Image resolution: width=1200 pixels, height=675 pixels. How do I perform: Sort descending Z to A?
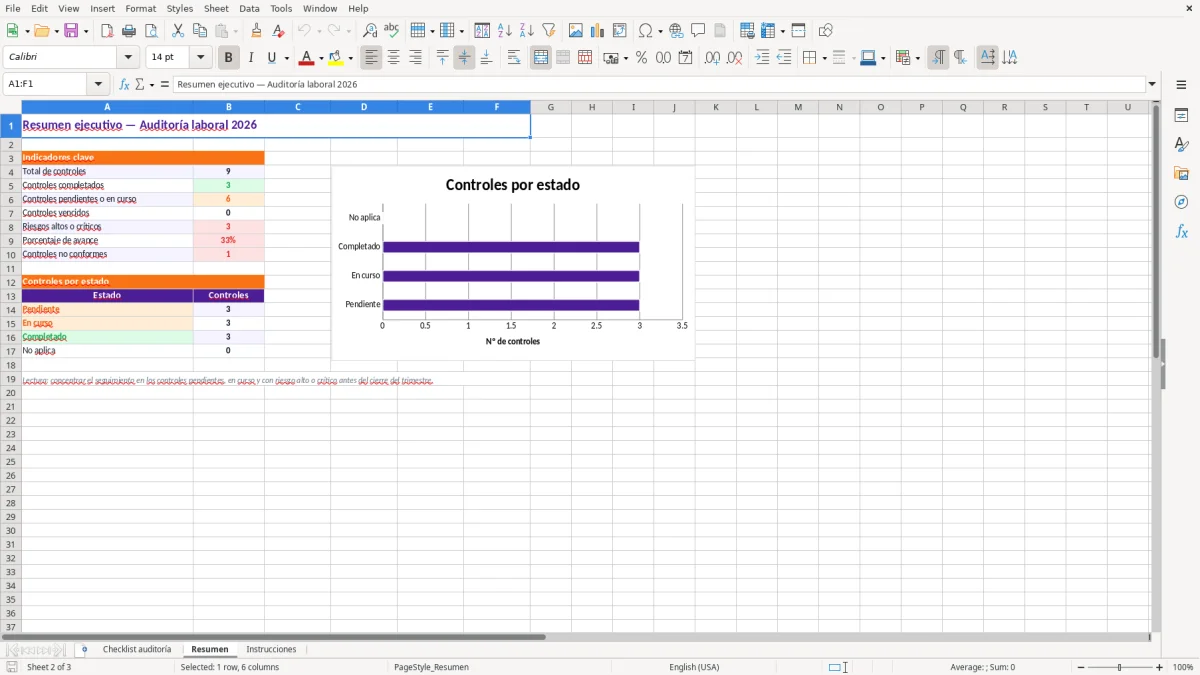point(526,31)
